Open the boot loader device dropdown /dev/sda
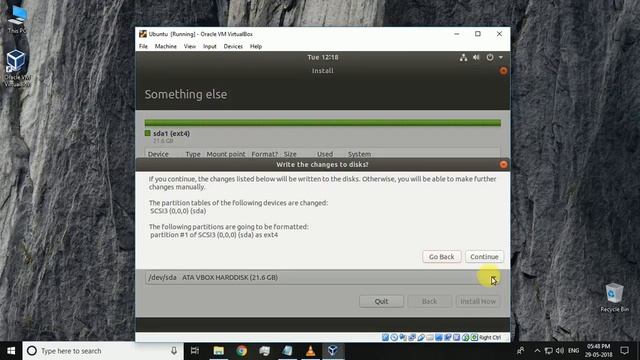Viewport: 640px width, 360px height. (322, 278)
